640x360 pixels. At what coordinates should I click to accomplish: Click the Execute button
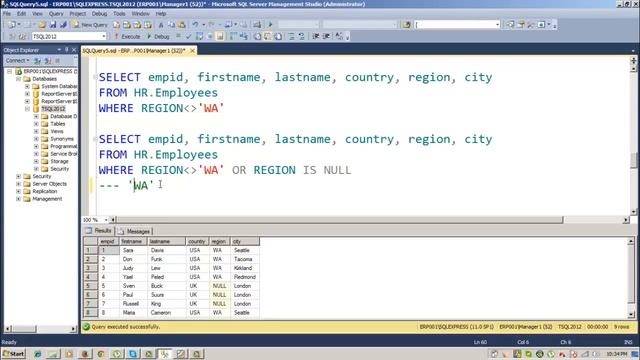127,36
